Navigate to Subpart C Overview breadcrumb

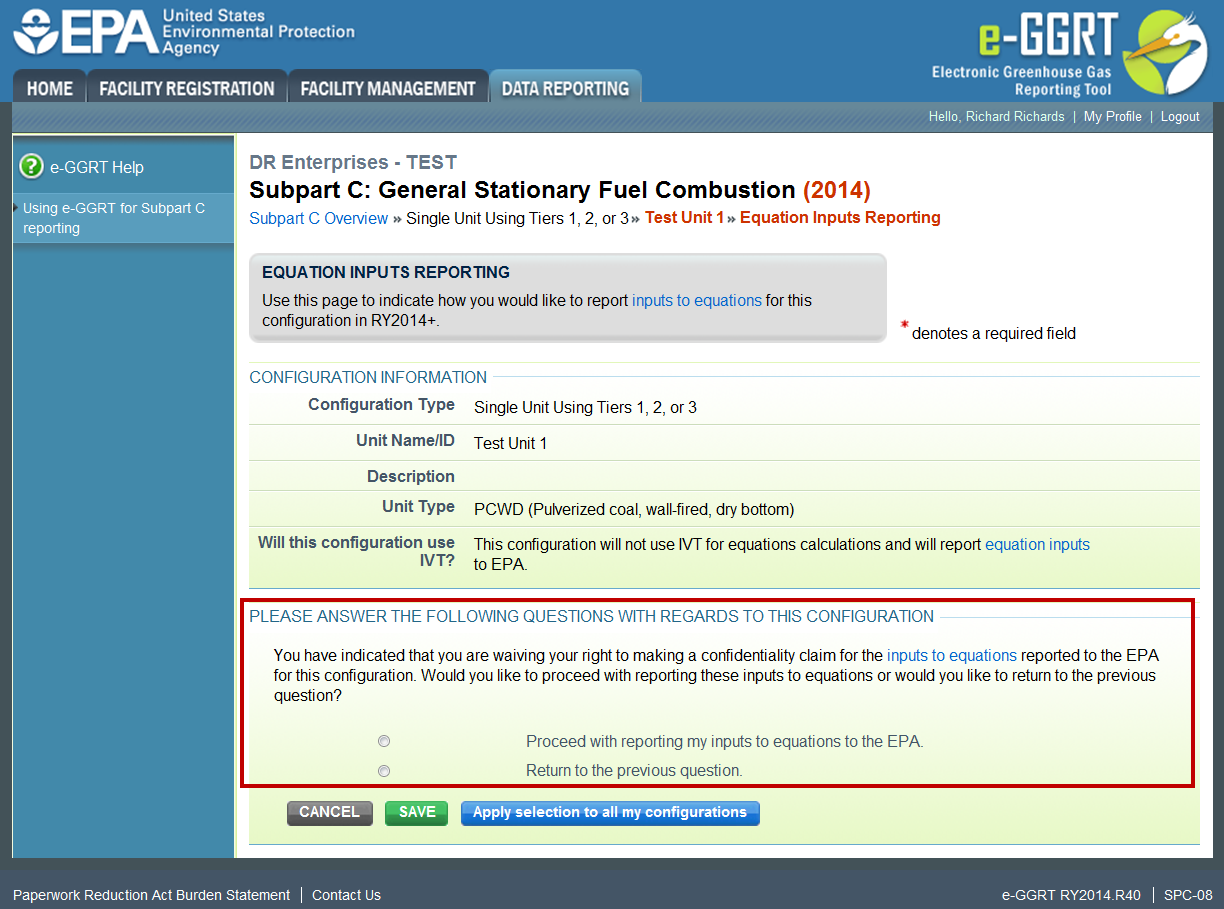click(x=318, y=218)
